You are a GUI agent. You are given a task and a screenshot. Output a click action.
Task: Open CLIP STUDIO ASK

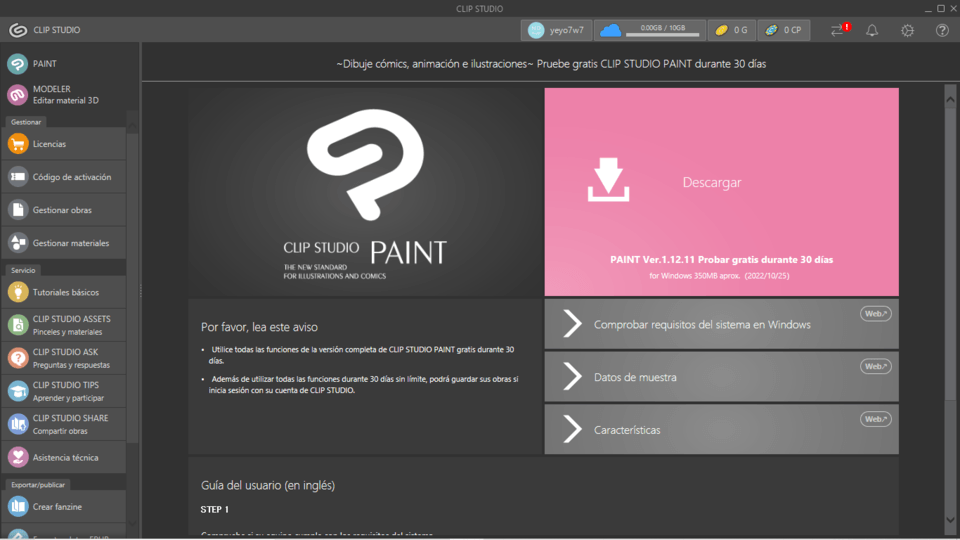click(64, 358)
